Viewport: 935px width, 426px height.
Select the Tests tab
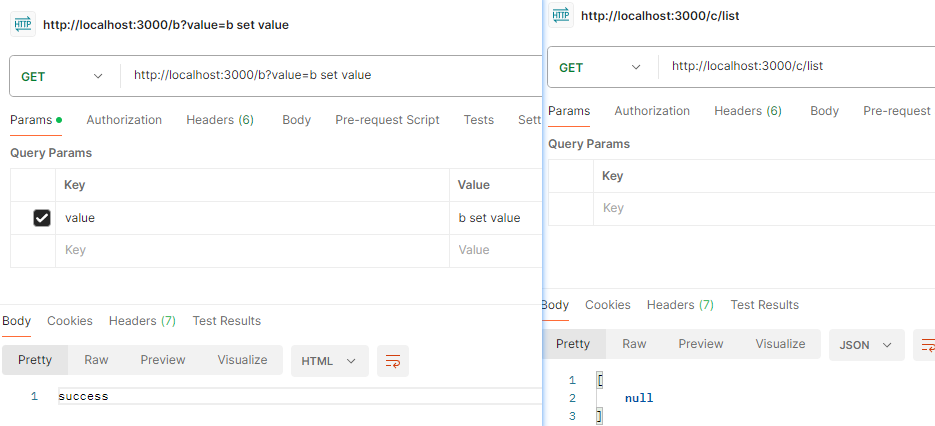coord(479,120)
